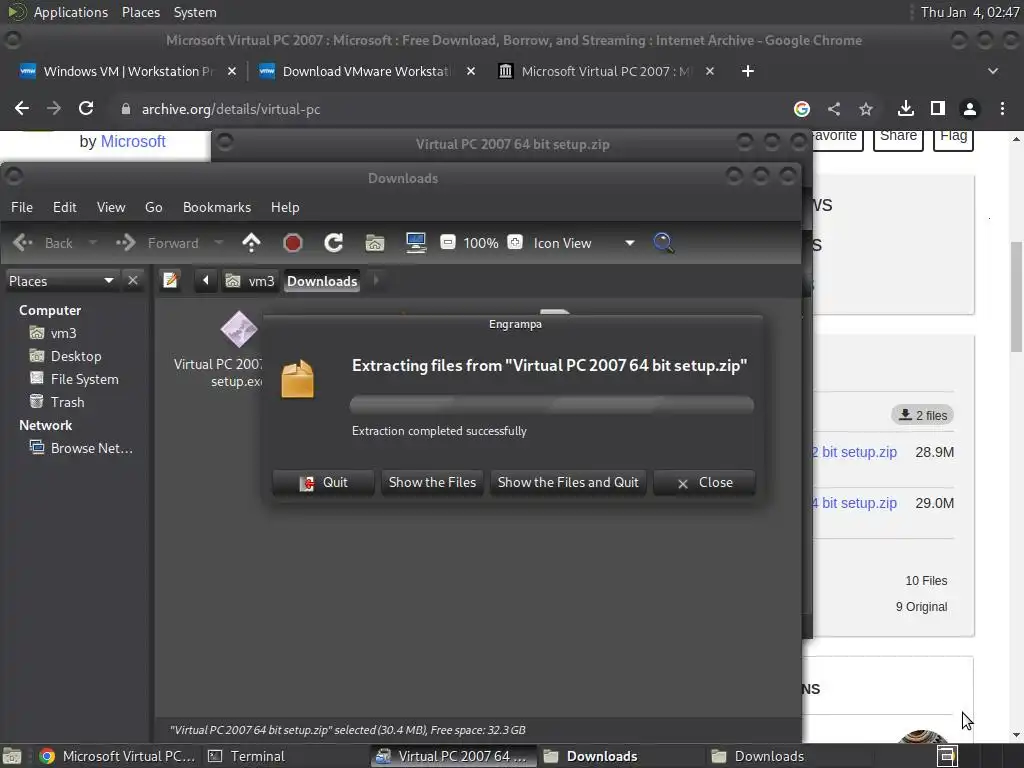Open the Applications menu in top panel

71,12
